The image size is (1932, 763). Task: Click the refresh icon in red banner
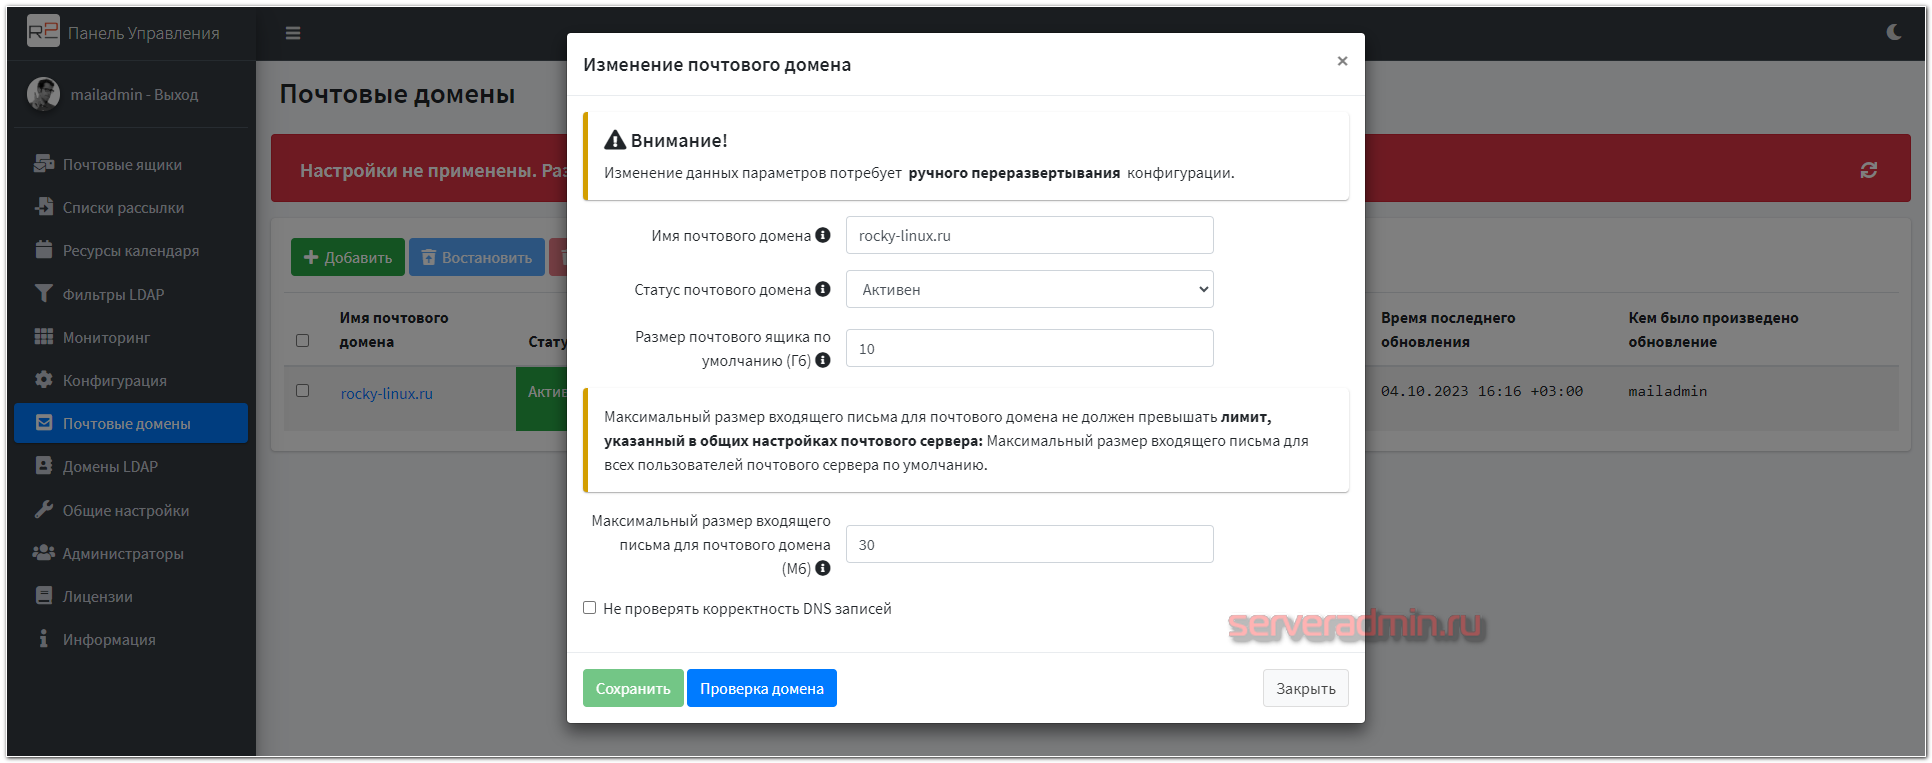click(1868, 170)
